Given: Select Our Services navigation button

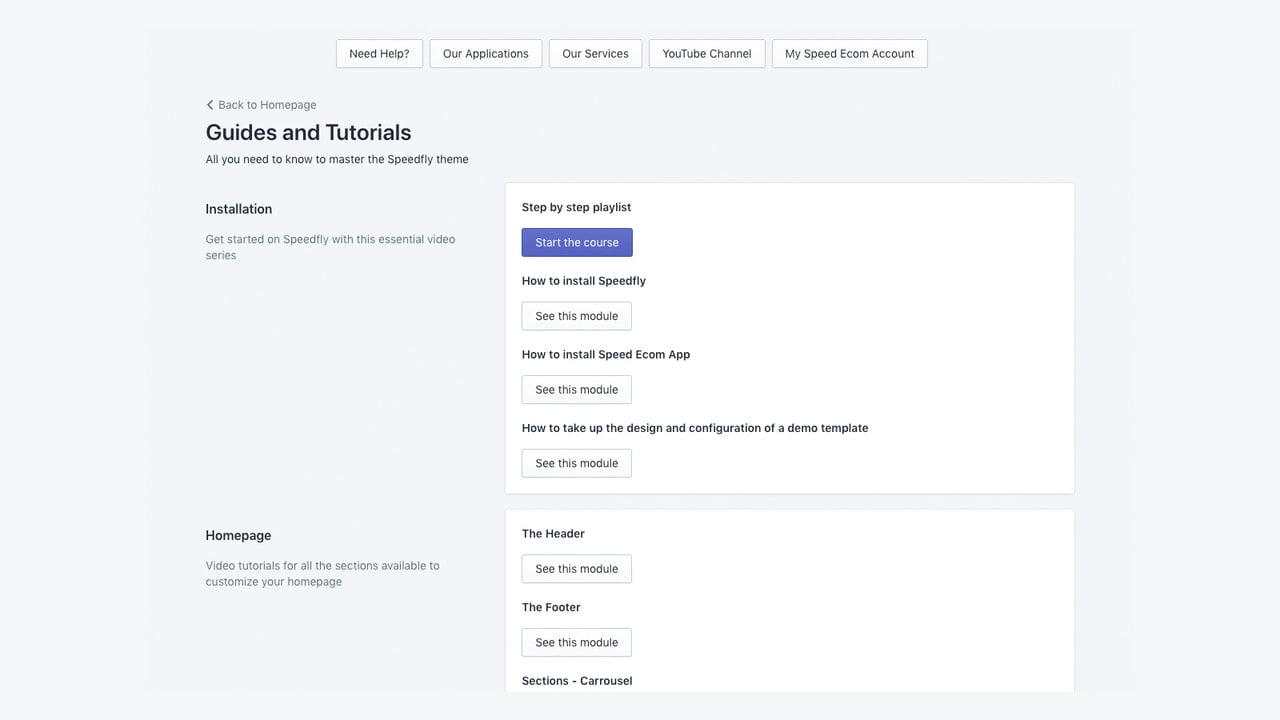Looking at the screenshot, I should click(595, 54).
